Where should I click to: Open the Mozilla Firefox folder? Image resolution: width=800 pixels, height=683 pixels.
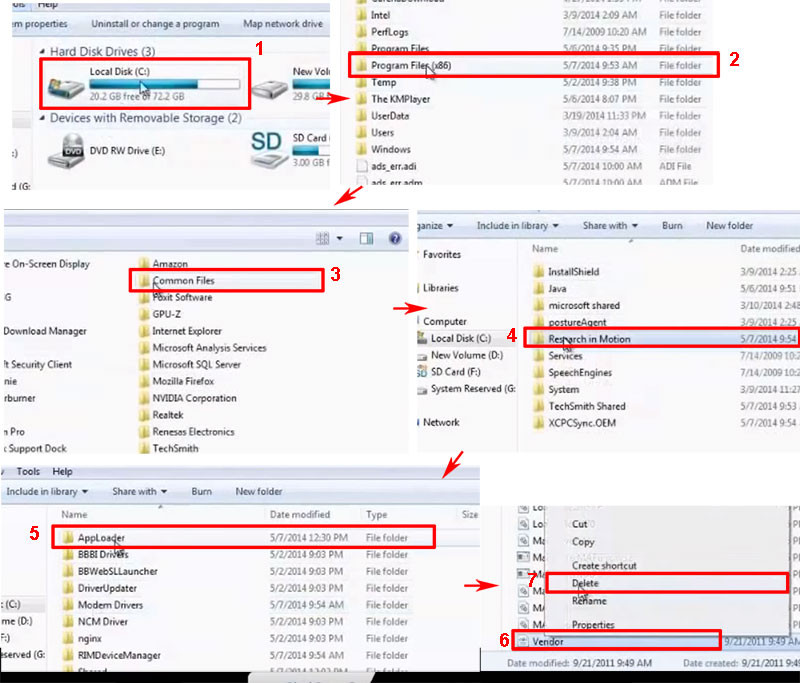(183, 380)
